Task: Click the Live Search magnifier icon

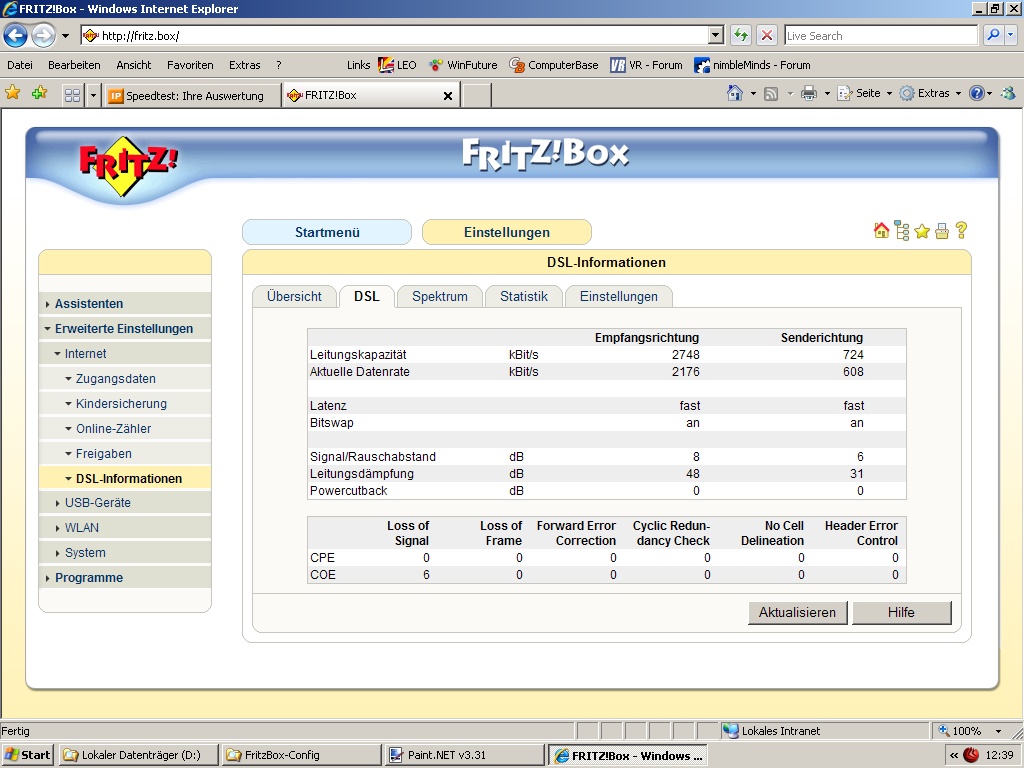Action: pos(993,35)
